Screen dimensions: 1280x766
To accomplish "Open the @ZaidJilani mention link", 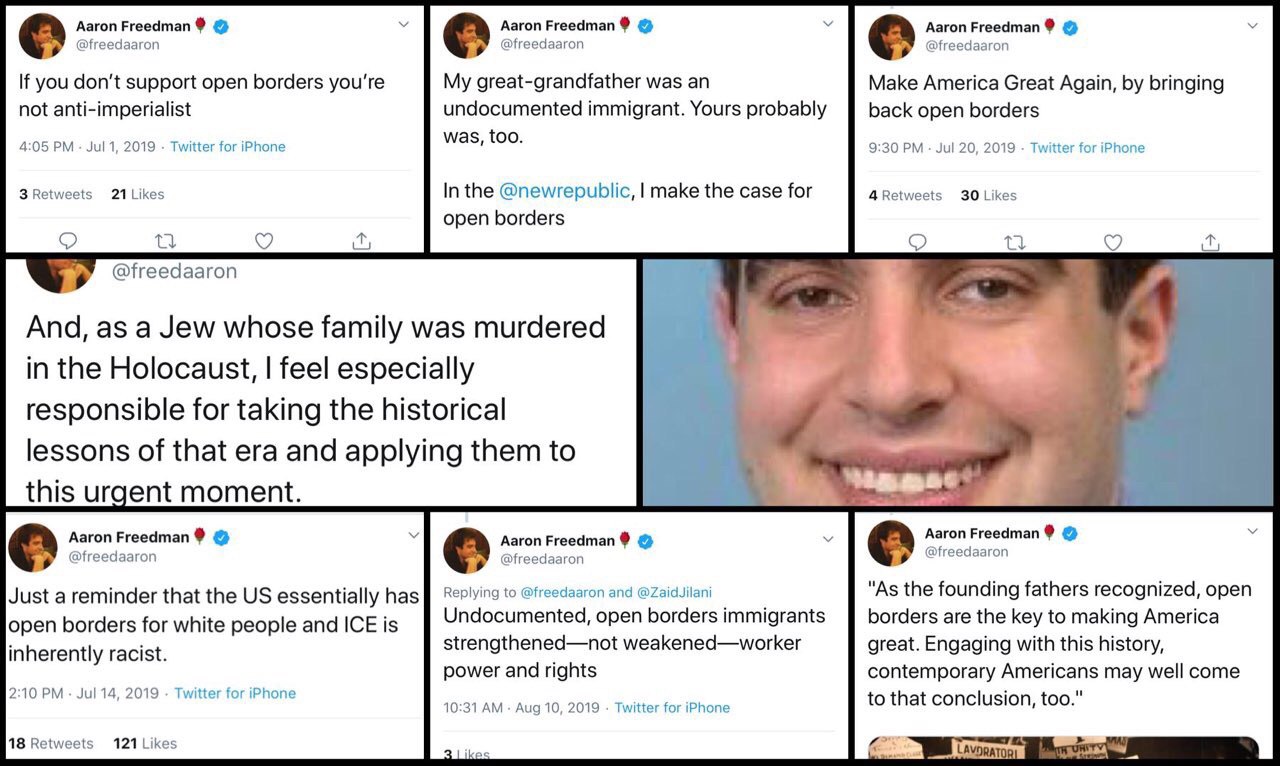I will point(675,592).
